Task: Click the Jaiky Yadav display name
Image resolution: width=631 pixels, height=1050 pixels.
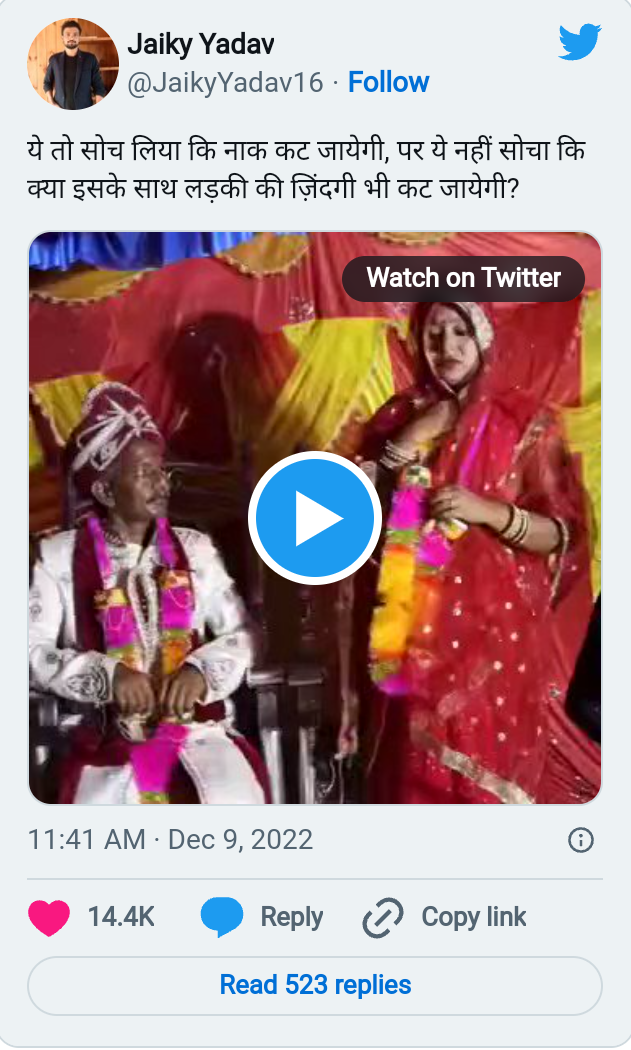Action: click(201, 44)
